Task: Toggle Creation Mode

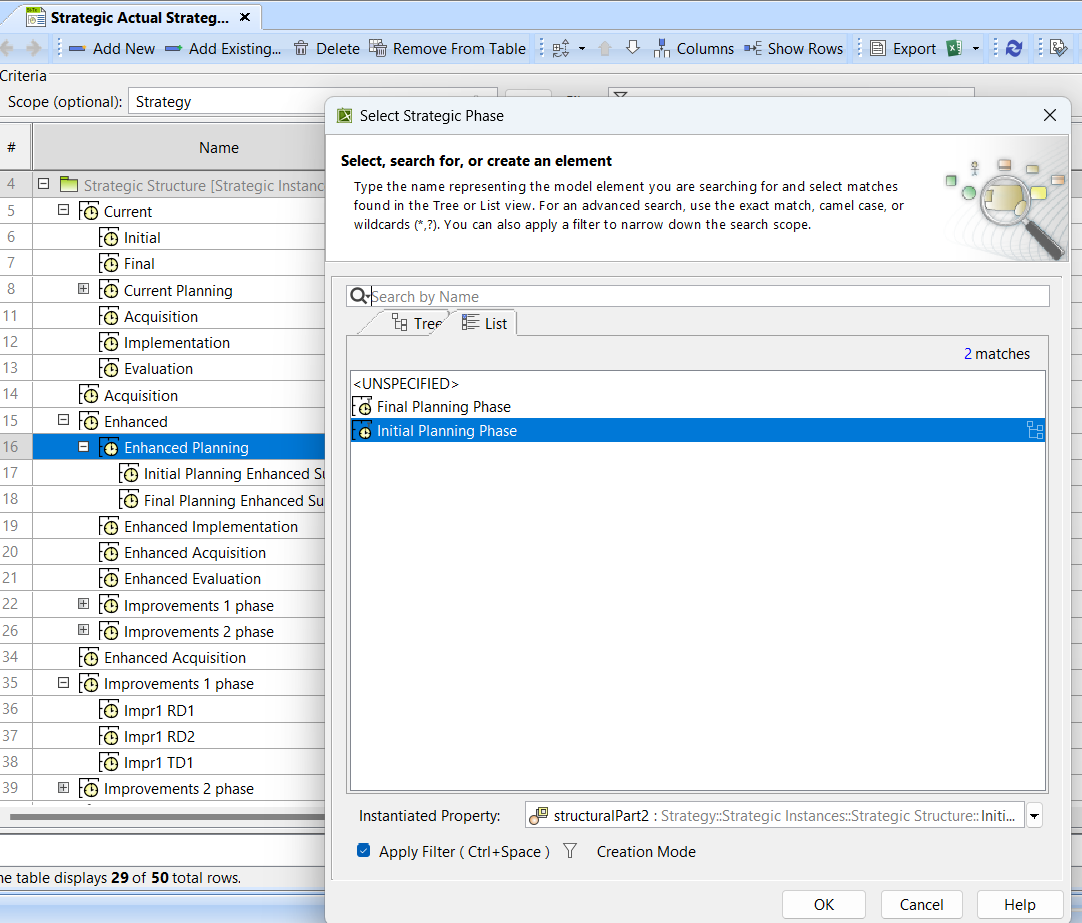Action: (x=646, y=852)
